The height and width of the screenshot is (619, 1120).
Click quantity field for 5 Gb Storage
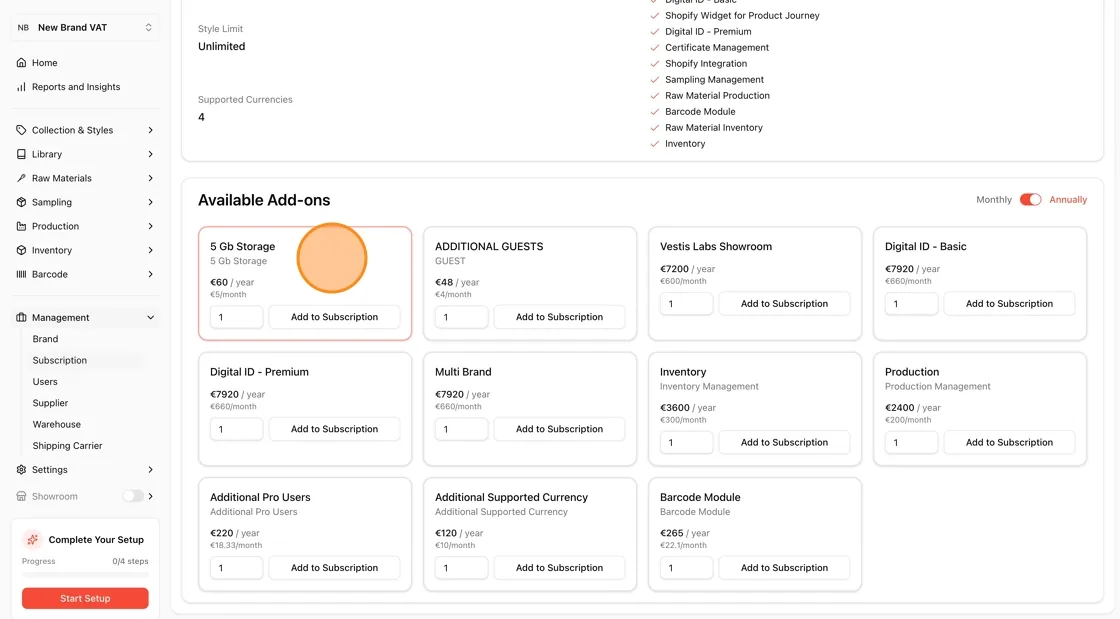236,317
